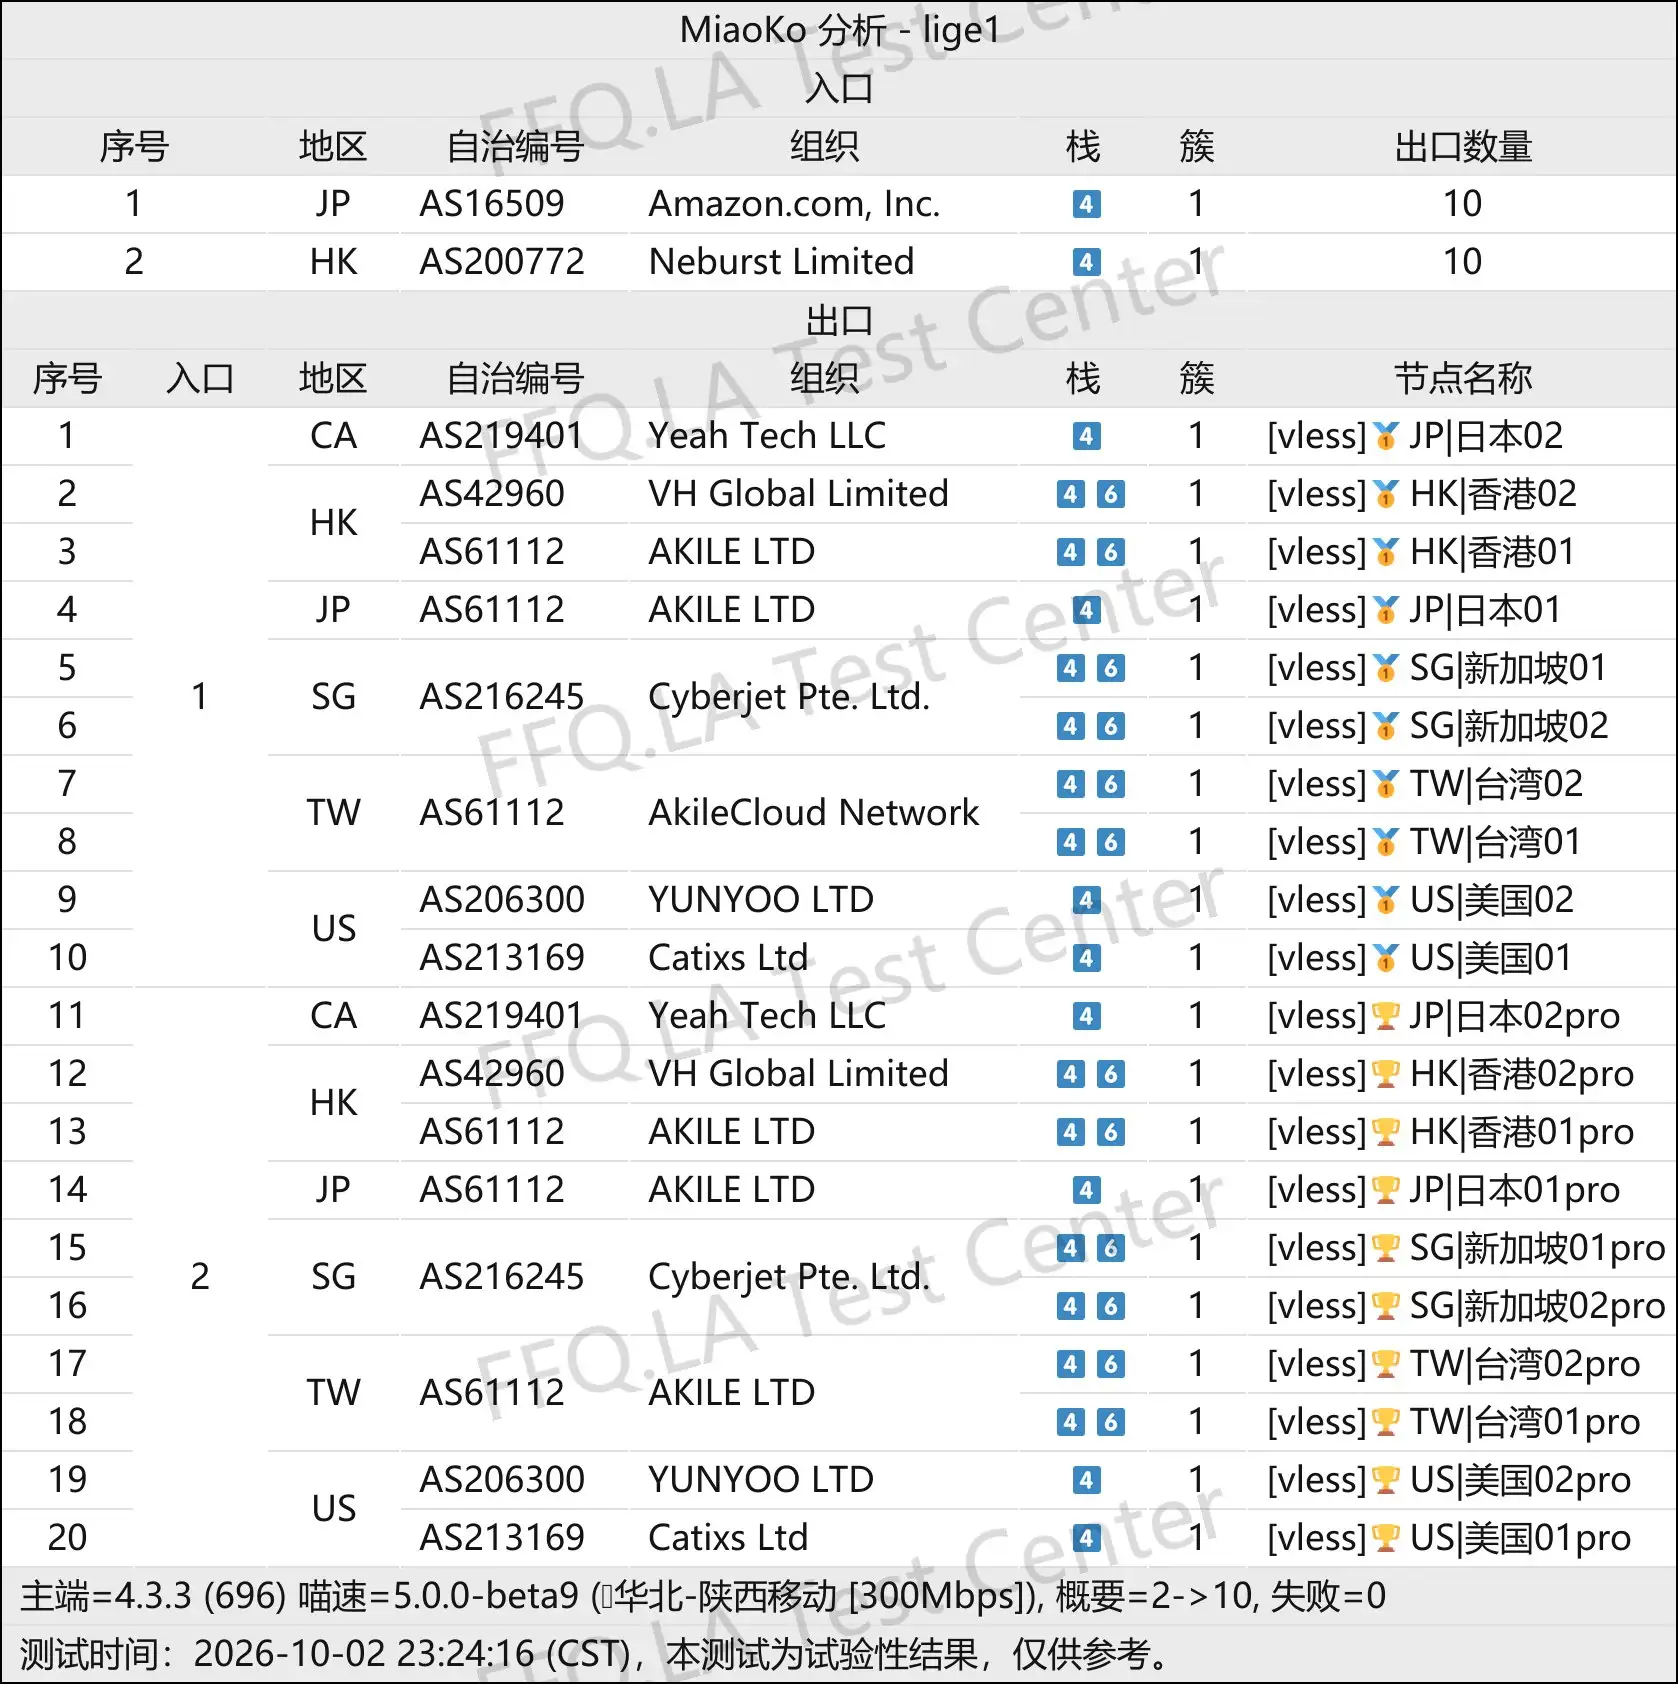Click the IPv4 badge in the Amazon.com row
The width and height of the screenshot is (1678, 1684).
click(x=1086, y=204)
